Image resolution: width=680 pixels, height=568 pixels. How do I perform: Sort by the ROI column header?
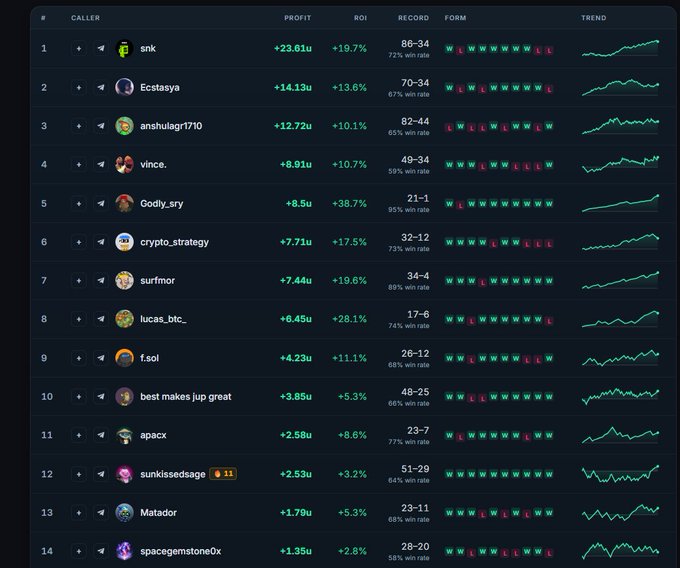pos(360,18)
